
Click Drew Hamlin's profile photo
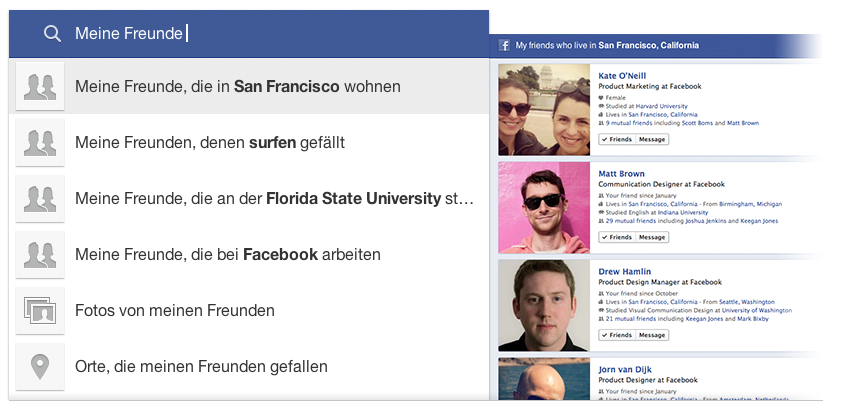pyautogui.click(x=544, y=305)
